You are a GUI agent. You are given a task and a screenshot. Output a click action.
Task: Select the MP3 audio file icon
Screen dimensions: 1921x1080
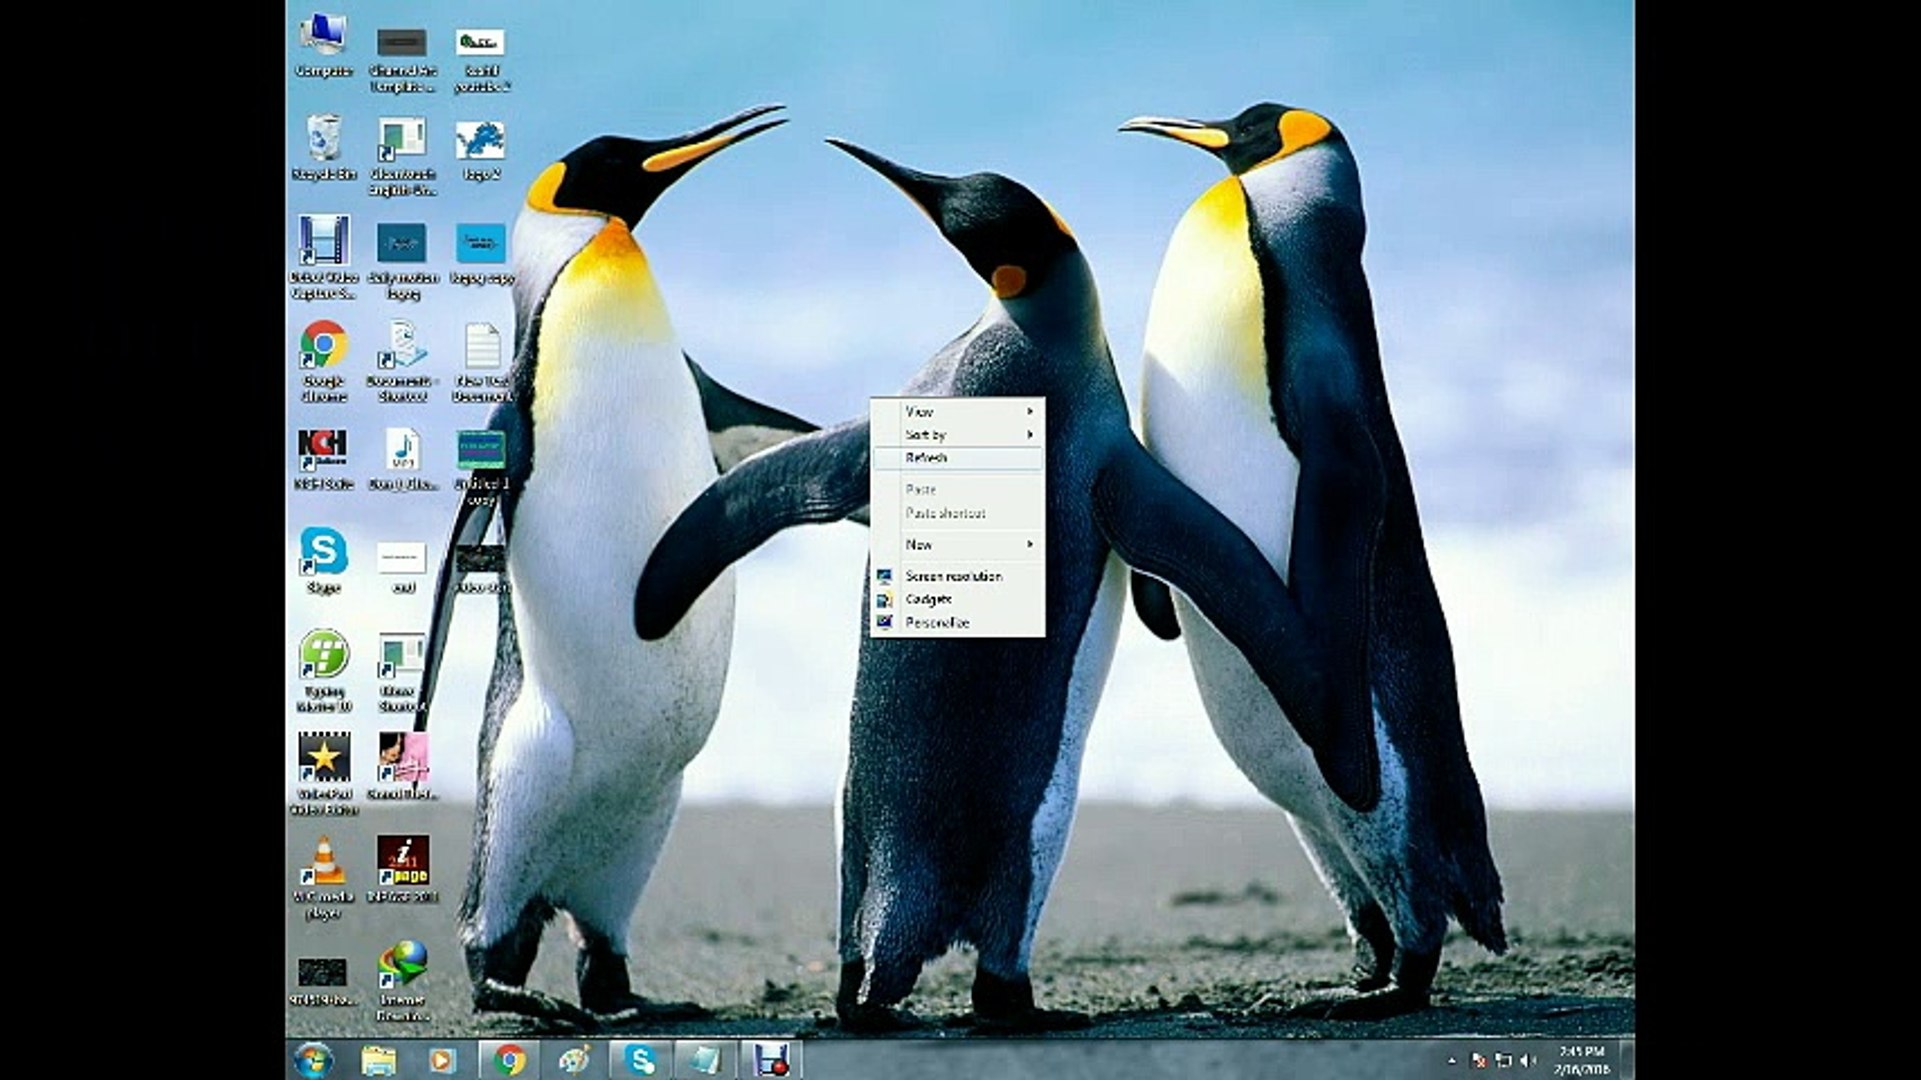click(403, 459)
